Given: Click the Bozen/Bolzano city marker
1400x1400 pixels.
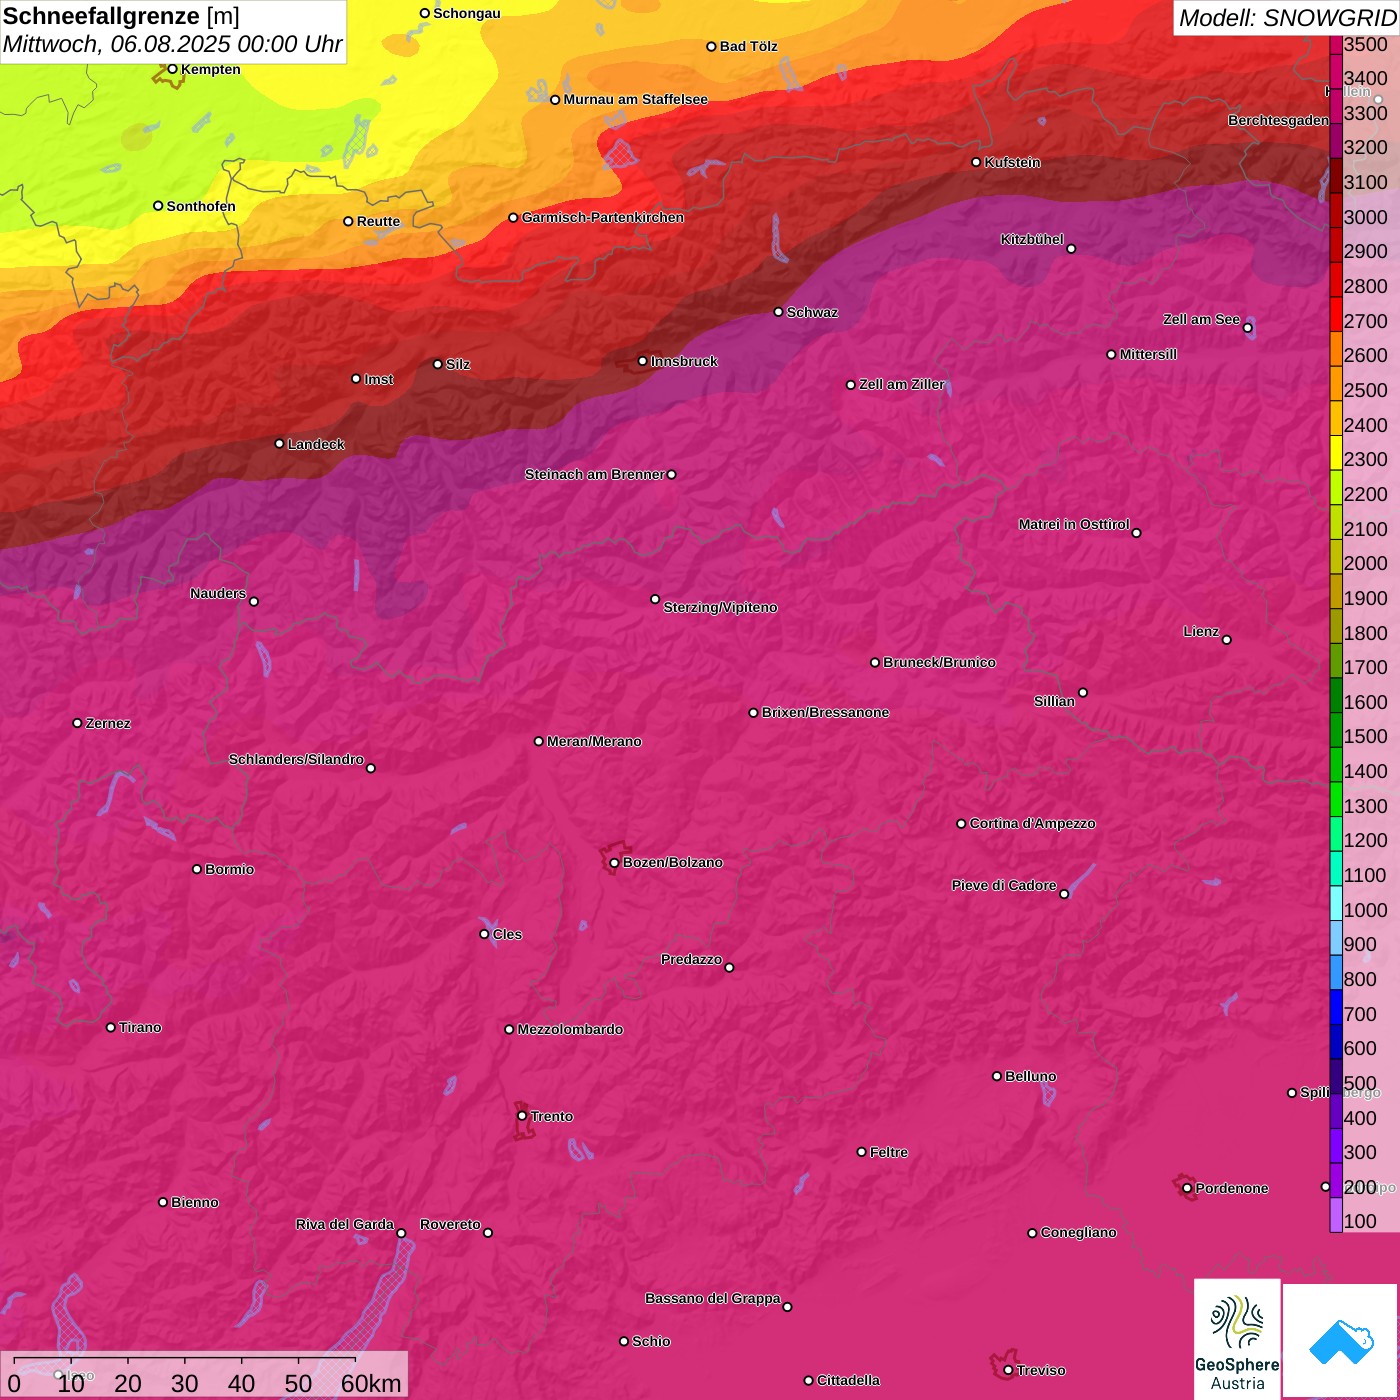Looking at the screenshot, I should [x=615, y=863].
